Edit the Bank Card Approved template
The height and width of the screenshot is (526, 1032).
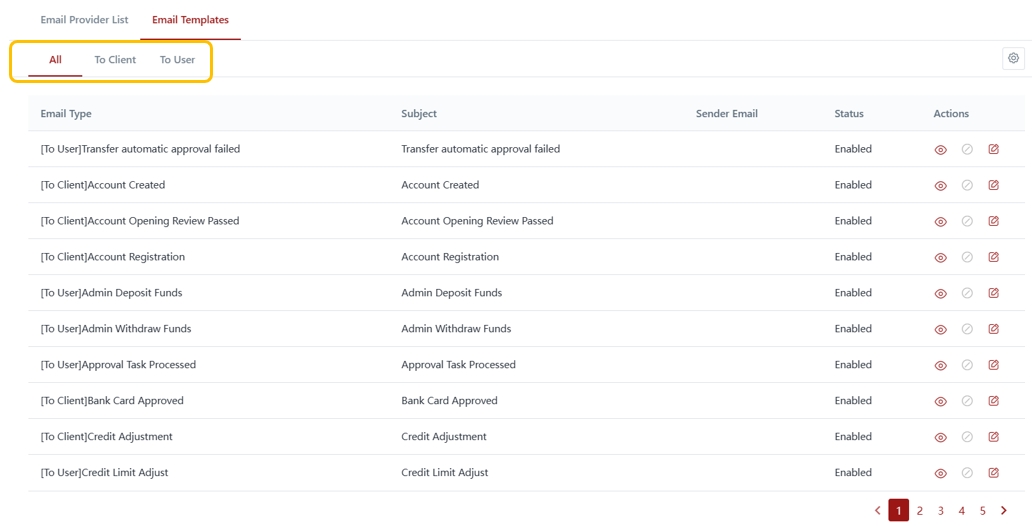993,401
